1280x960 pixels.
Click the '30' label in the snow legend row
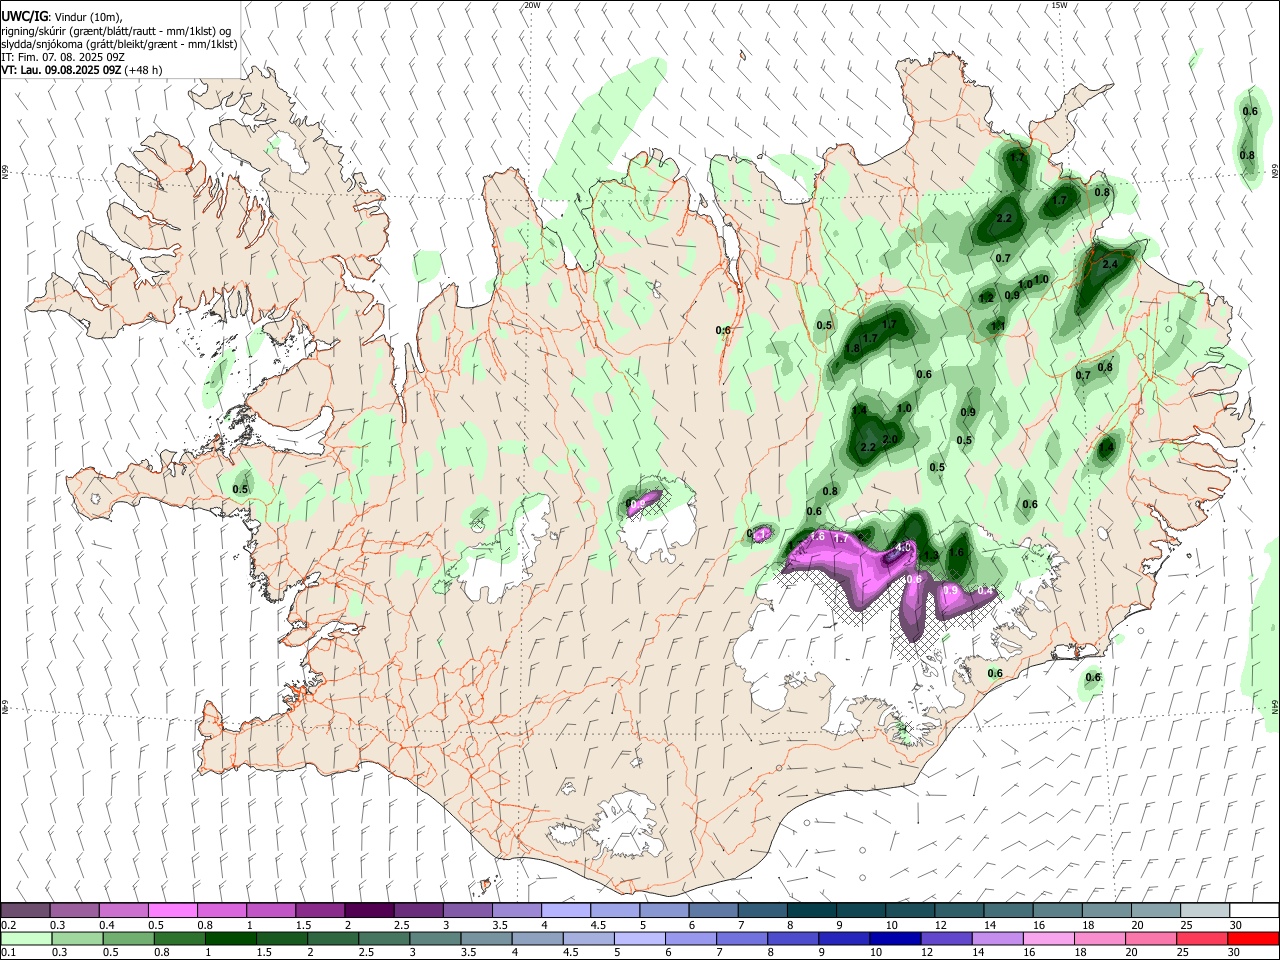[x=1235, y=925]
